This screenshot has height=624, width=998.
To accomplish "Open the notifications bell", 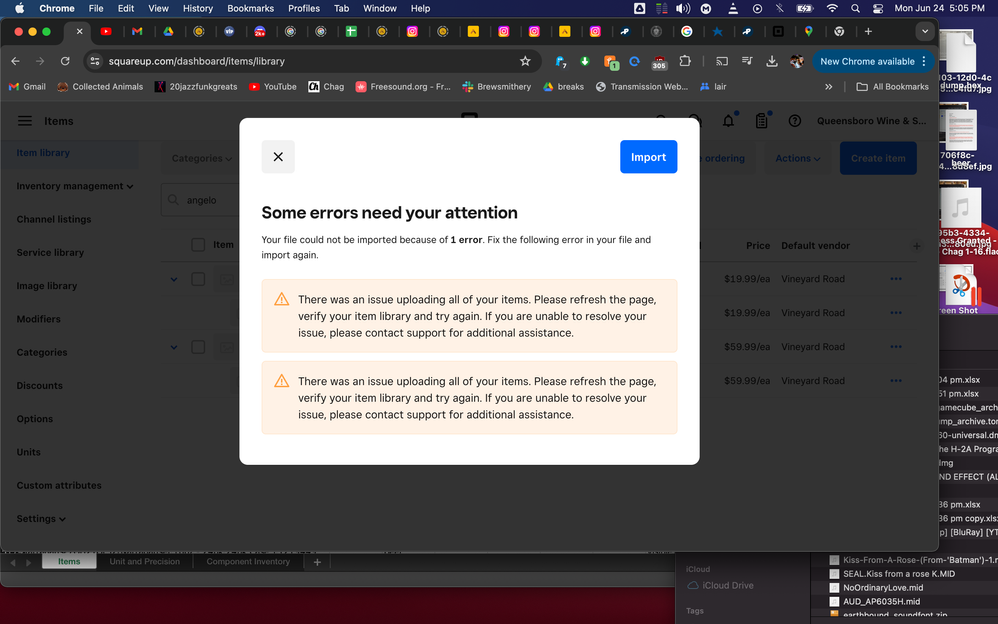I will pyautogui.click(x=728, y=121).
